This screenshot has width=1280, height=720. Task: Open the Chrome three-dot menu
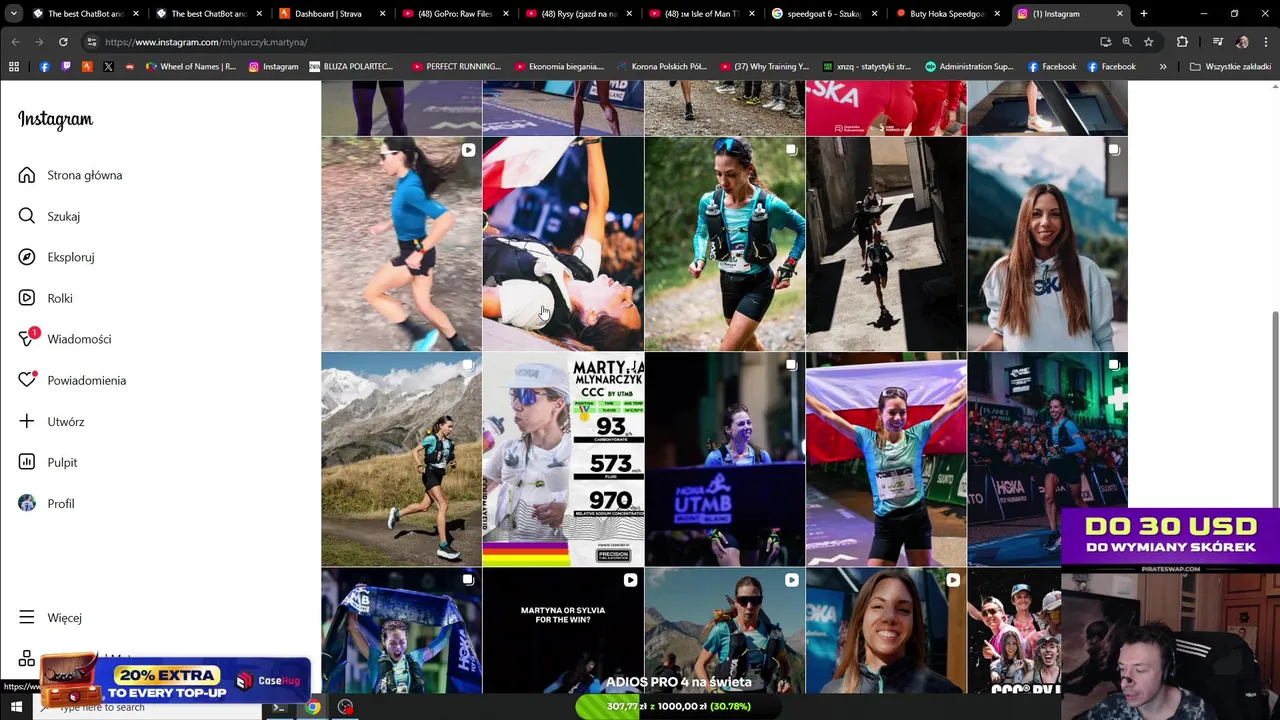1265,42
